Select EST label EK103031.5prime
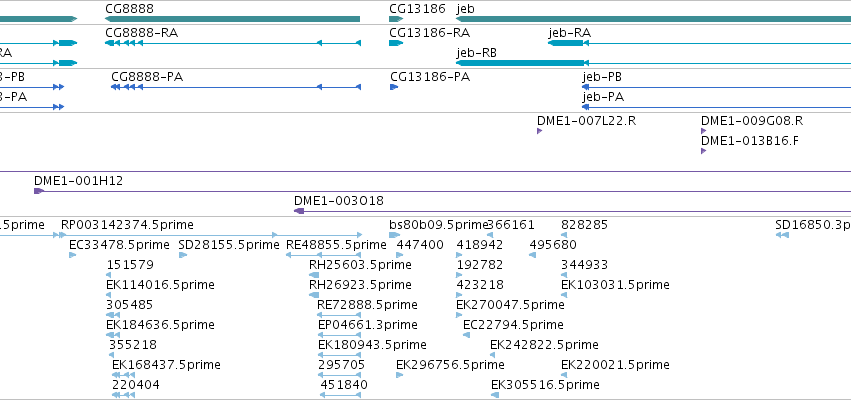This screenshot has height=400, width=851. [615, 285]
